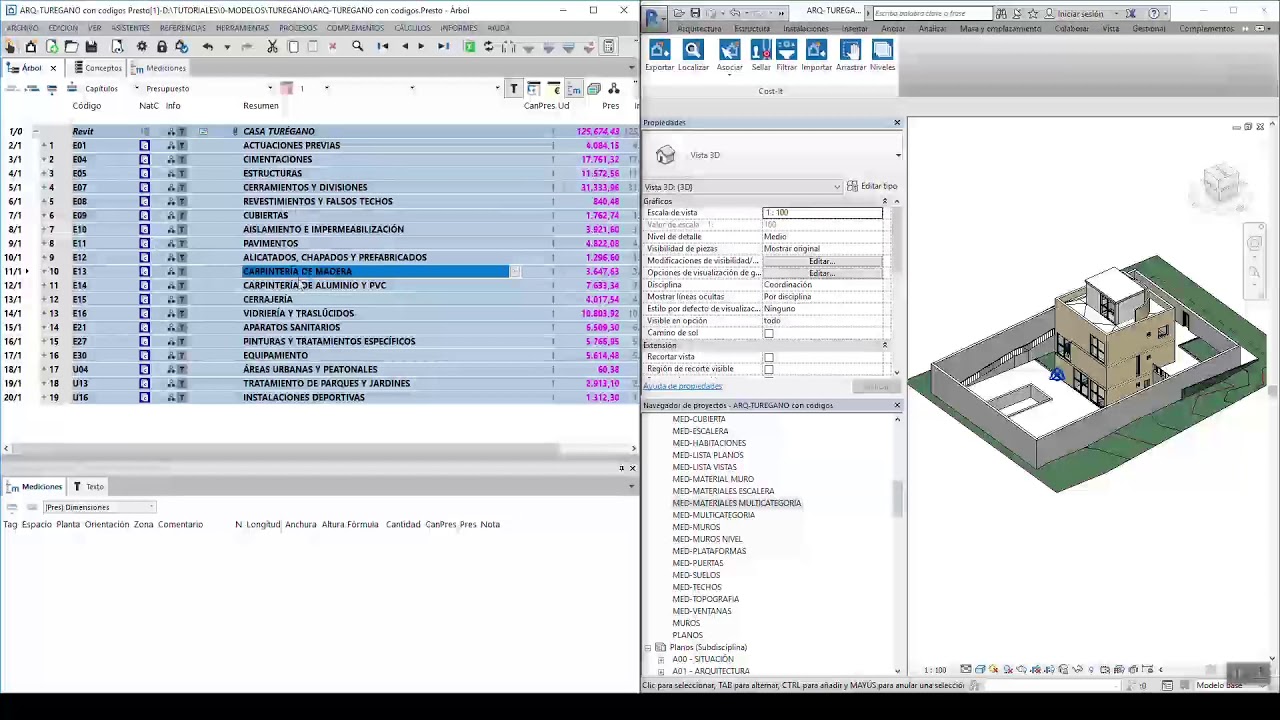Click the ViewCube in Revit 3D view
This screenshot has height=720, width=1280.
coord(1221,184)
